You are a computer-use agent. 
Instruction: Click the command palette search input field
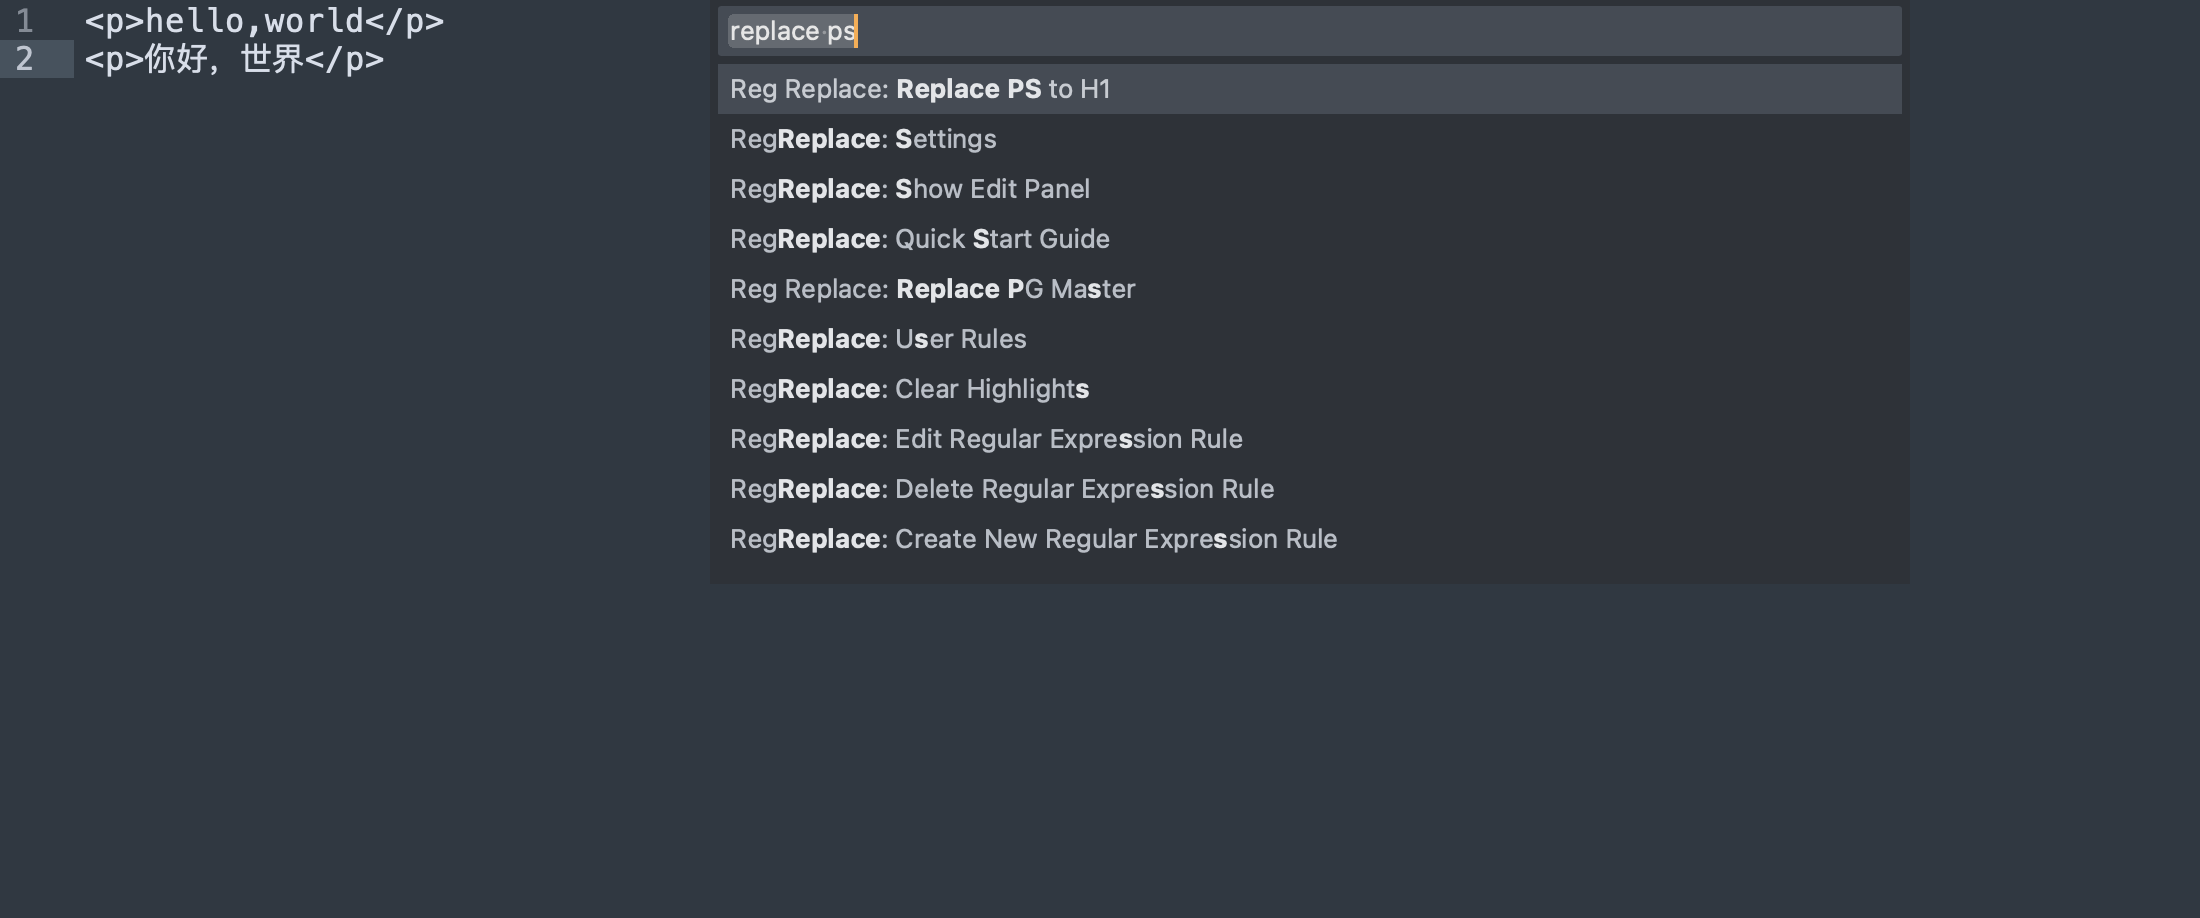(1308, 31)
